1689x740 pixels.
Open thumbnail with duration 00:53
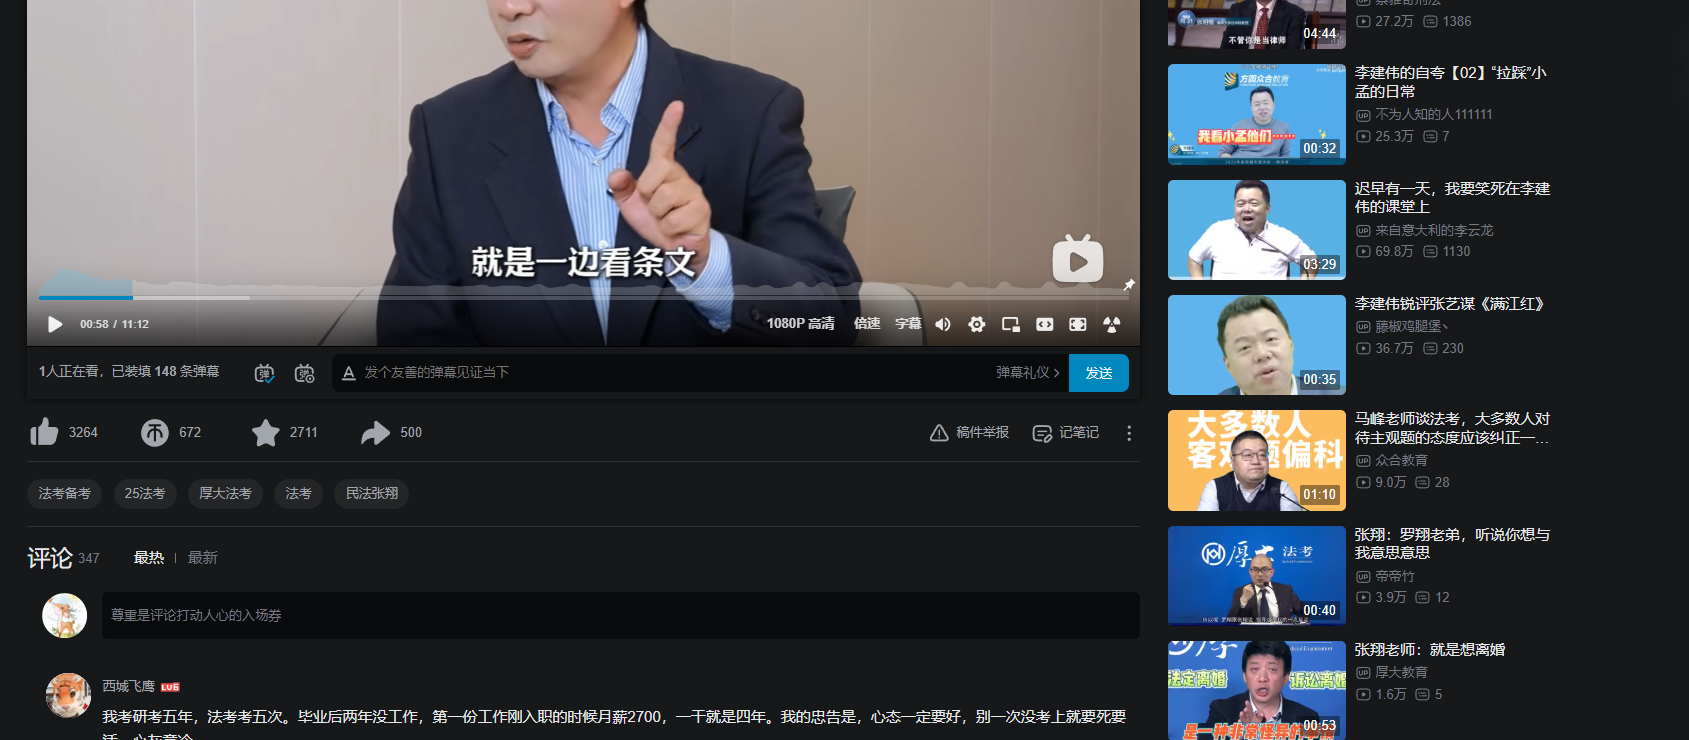(x=1257, y=690)
